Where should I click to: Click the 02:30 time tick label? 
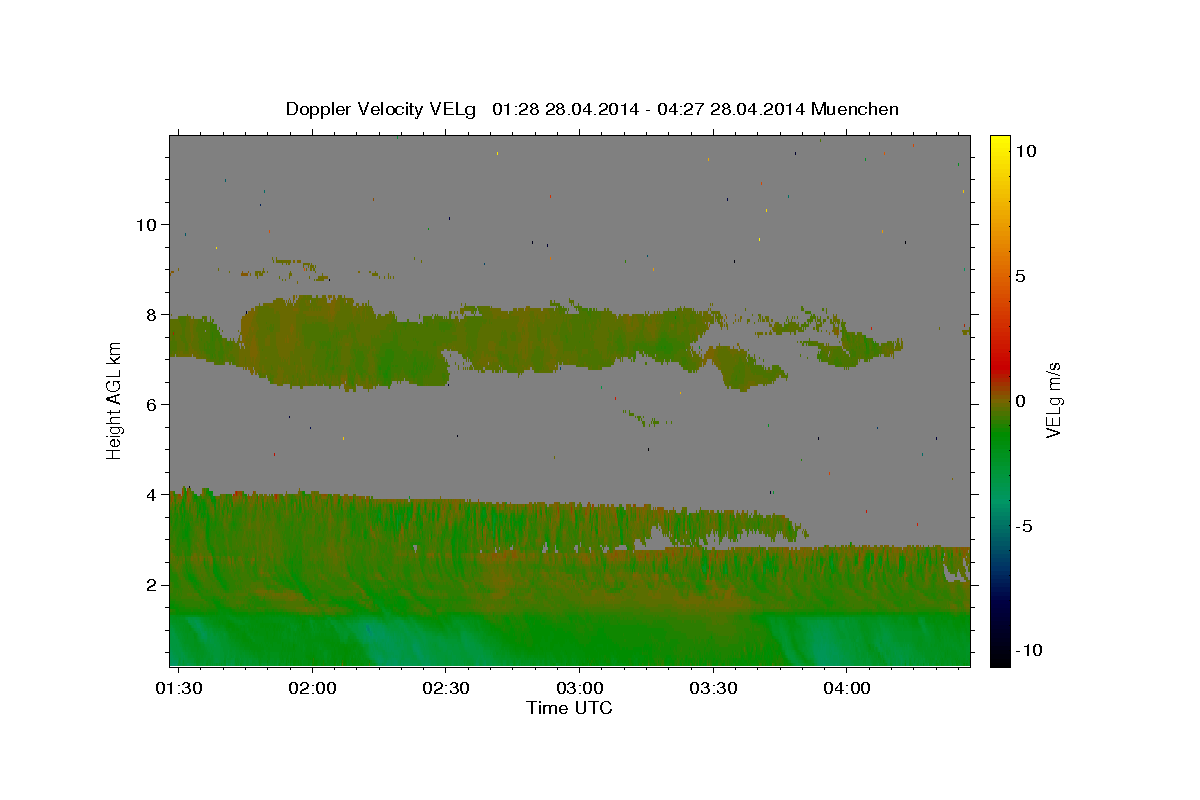[x=445, y=689]
